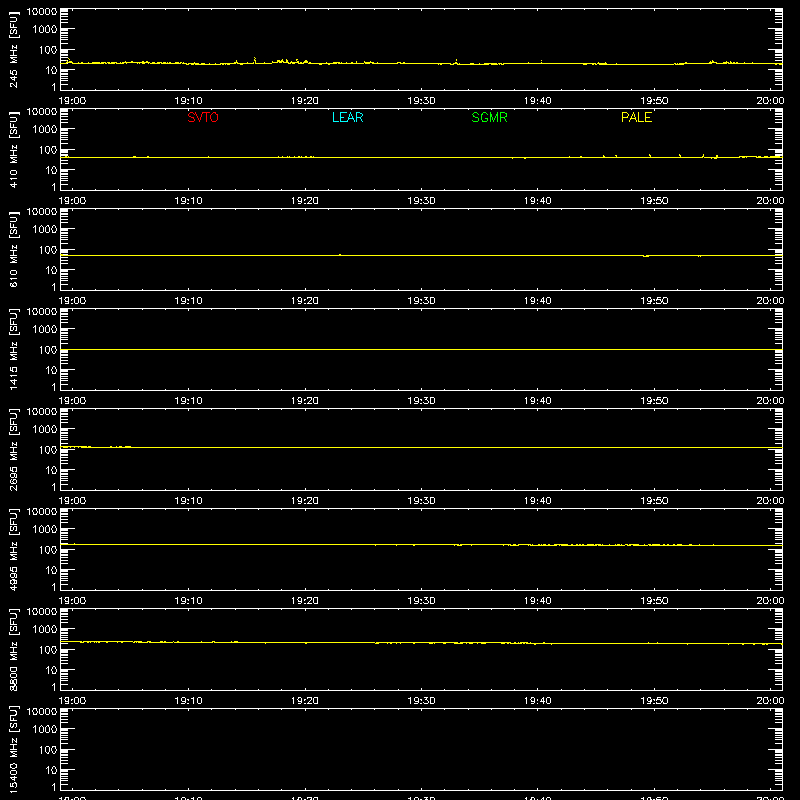
Task: Select the 1415 MHz [SFU] axis title
Action: click(14, 349)
